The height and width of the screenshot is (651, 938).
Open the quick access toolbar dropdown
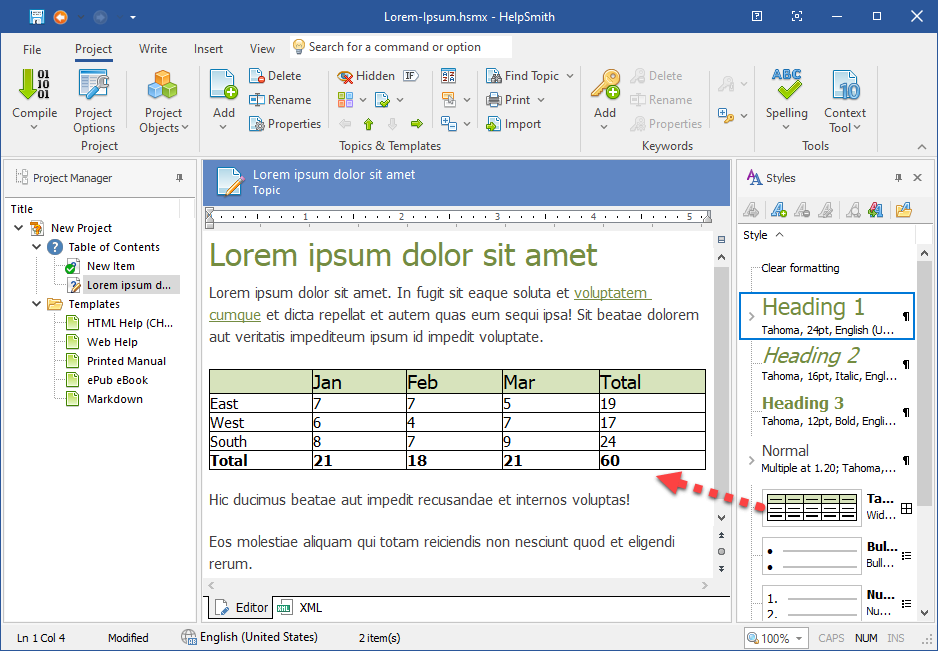pyautogui.click(x=133, y=17)
